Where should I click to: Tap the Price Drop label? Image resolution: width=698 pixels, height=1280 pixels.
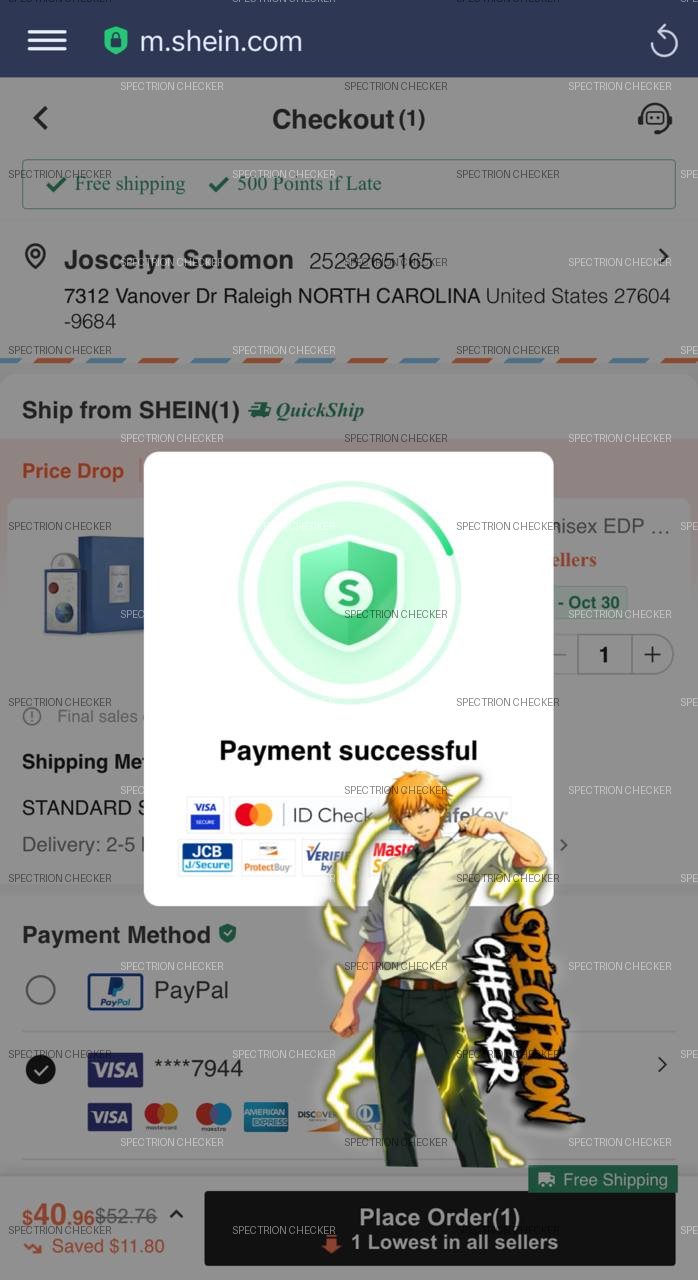tap(73, 471)
